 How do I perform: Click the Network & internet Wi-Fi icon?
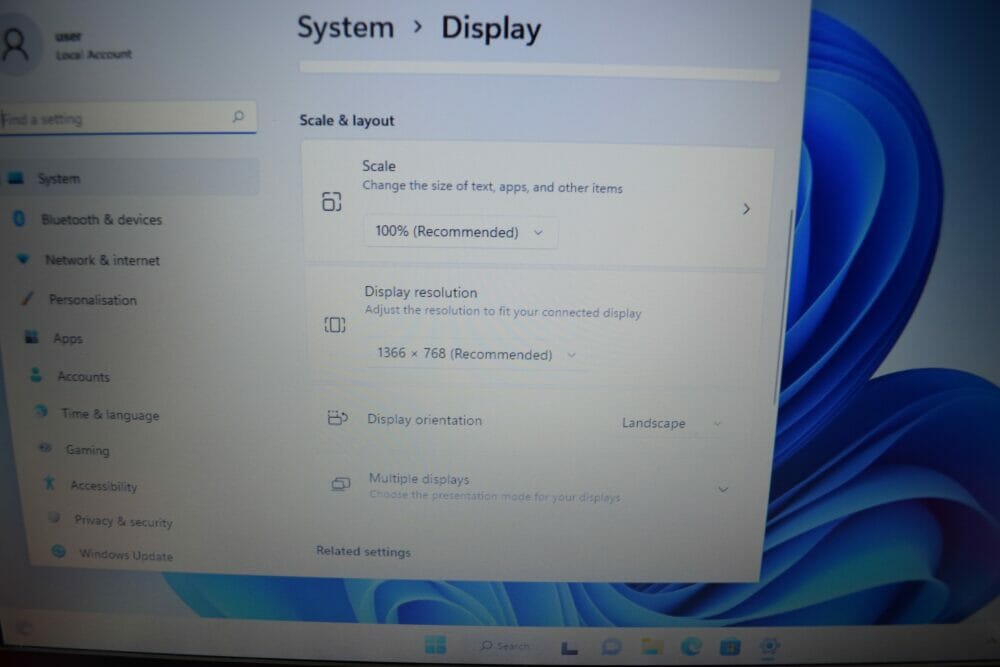tap(23, 259)
